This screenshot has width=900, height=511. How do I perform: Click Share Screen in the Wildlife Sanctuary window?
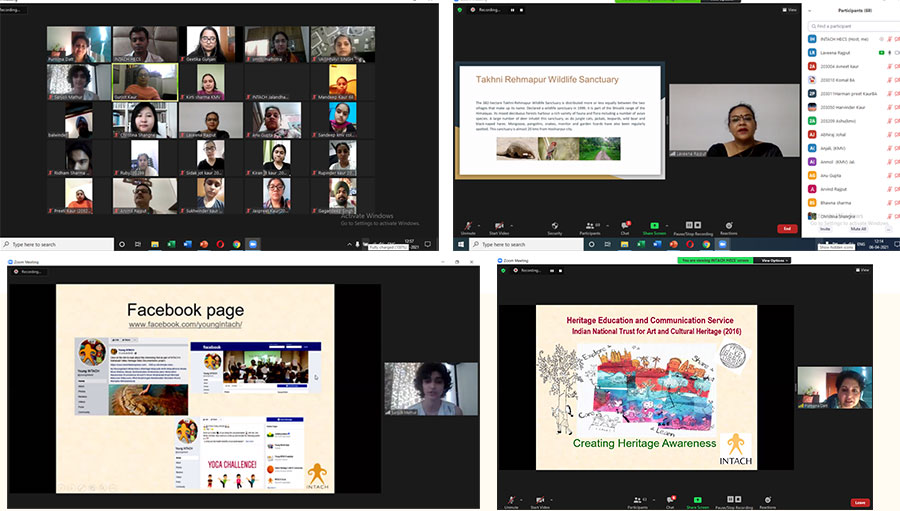[654, 228]
